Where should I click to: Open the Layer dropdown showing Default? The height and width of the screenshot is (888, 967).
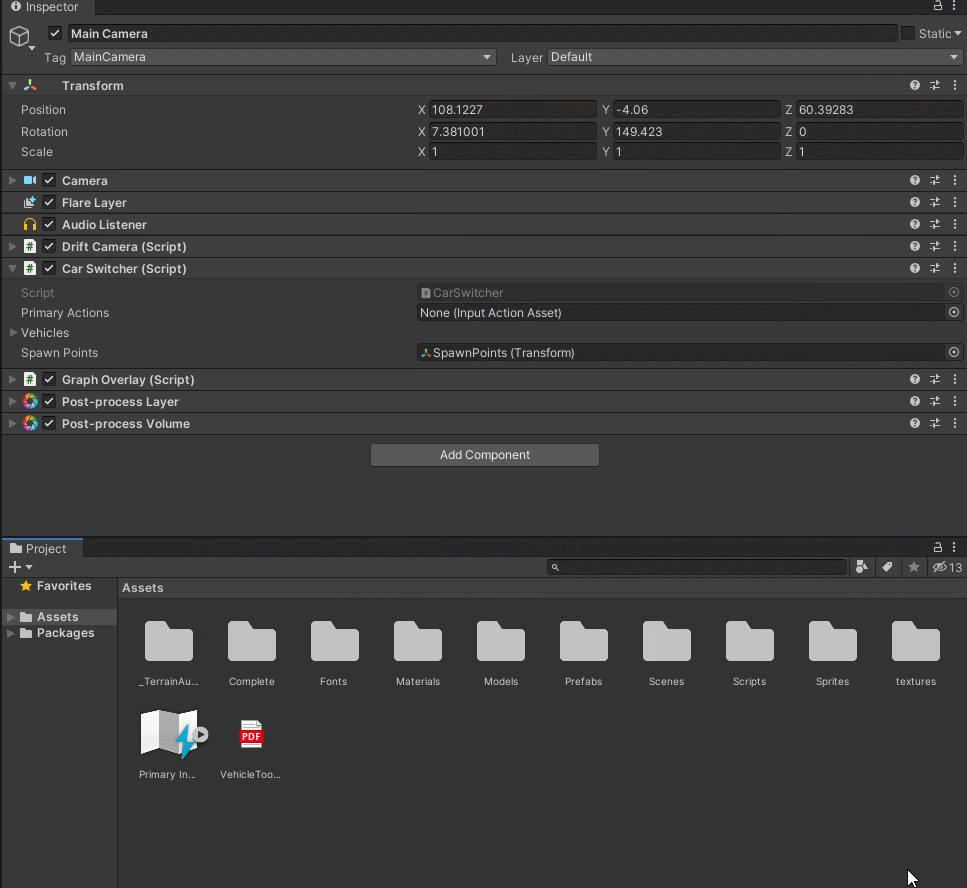point(754,58)
